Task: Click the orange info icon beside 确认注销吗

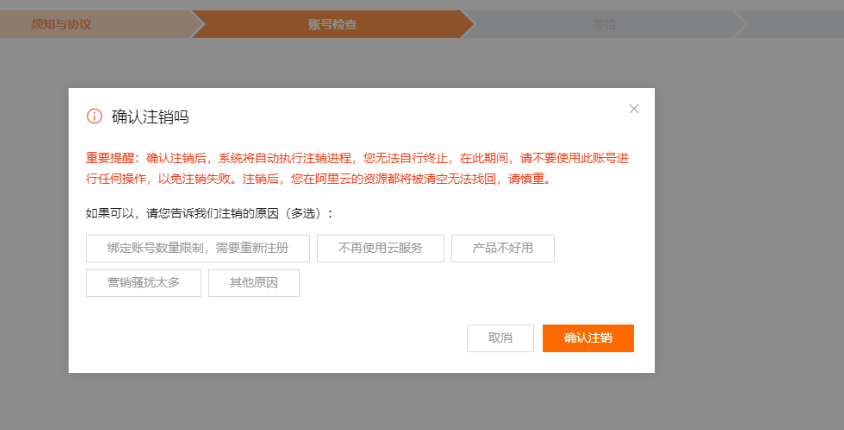Action: click(x=94, y=116)
